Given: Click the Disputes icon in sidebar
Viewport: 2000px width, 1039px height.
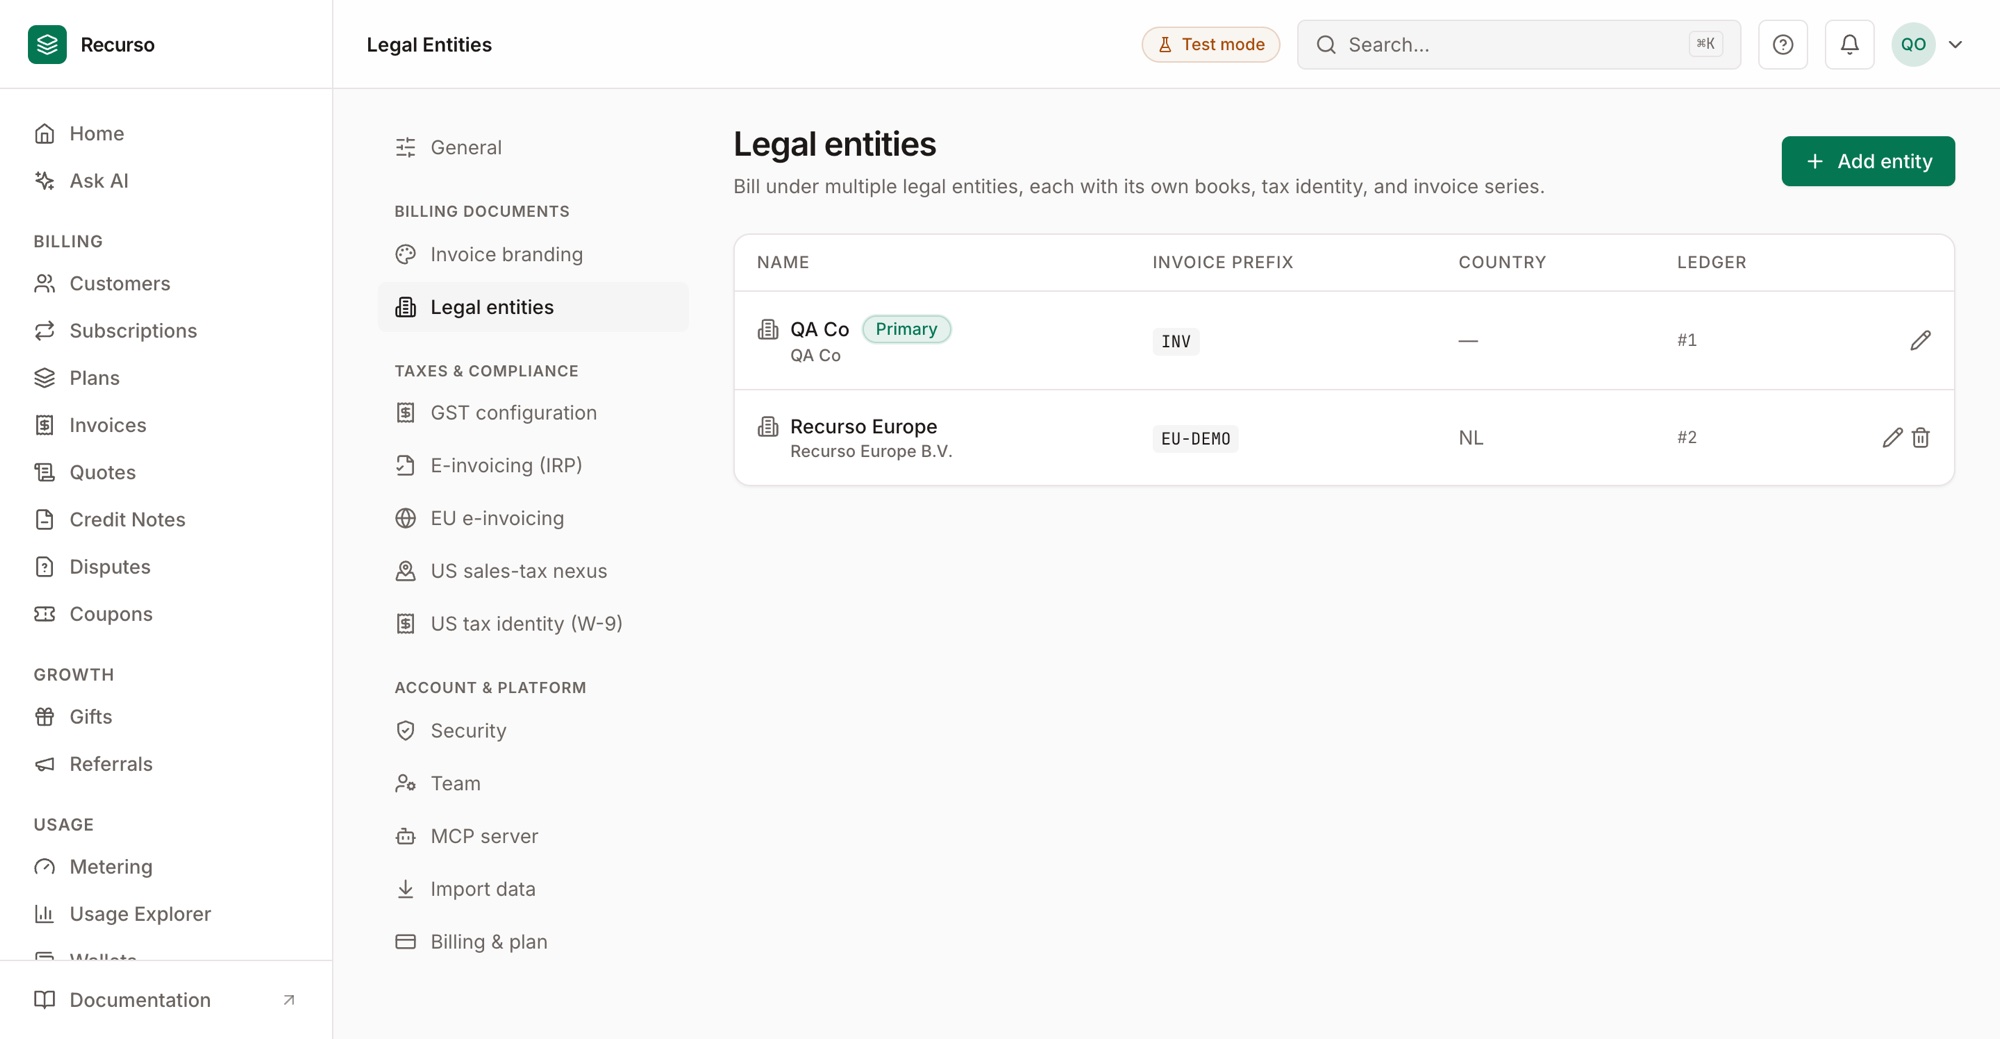Looking at the screenshot, I should [45, 567].
